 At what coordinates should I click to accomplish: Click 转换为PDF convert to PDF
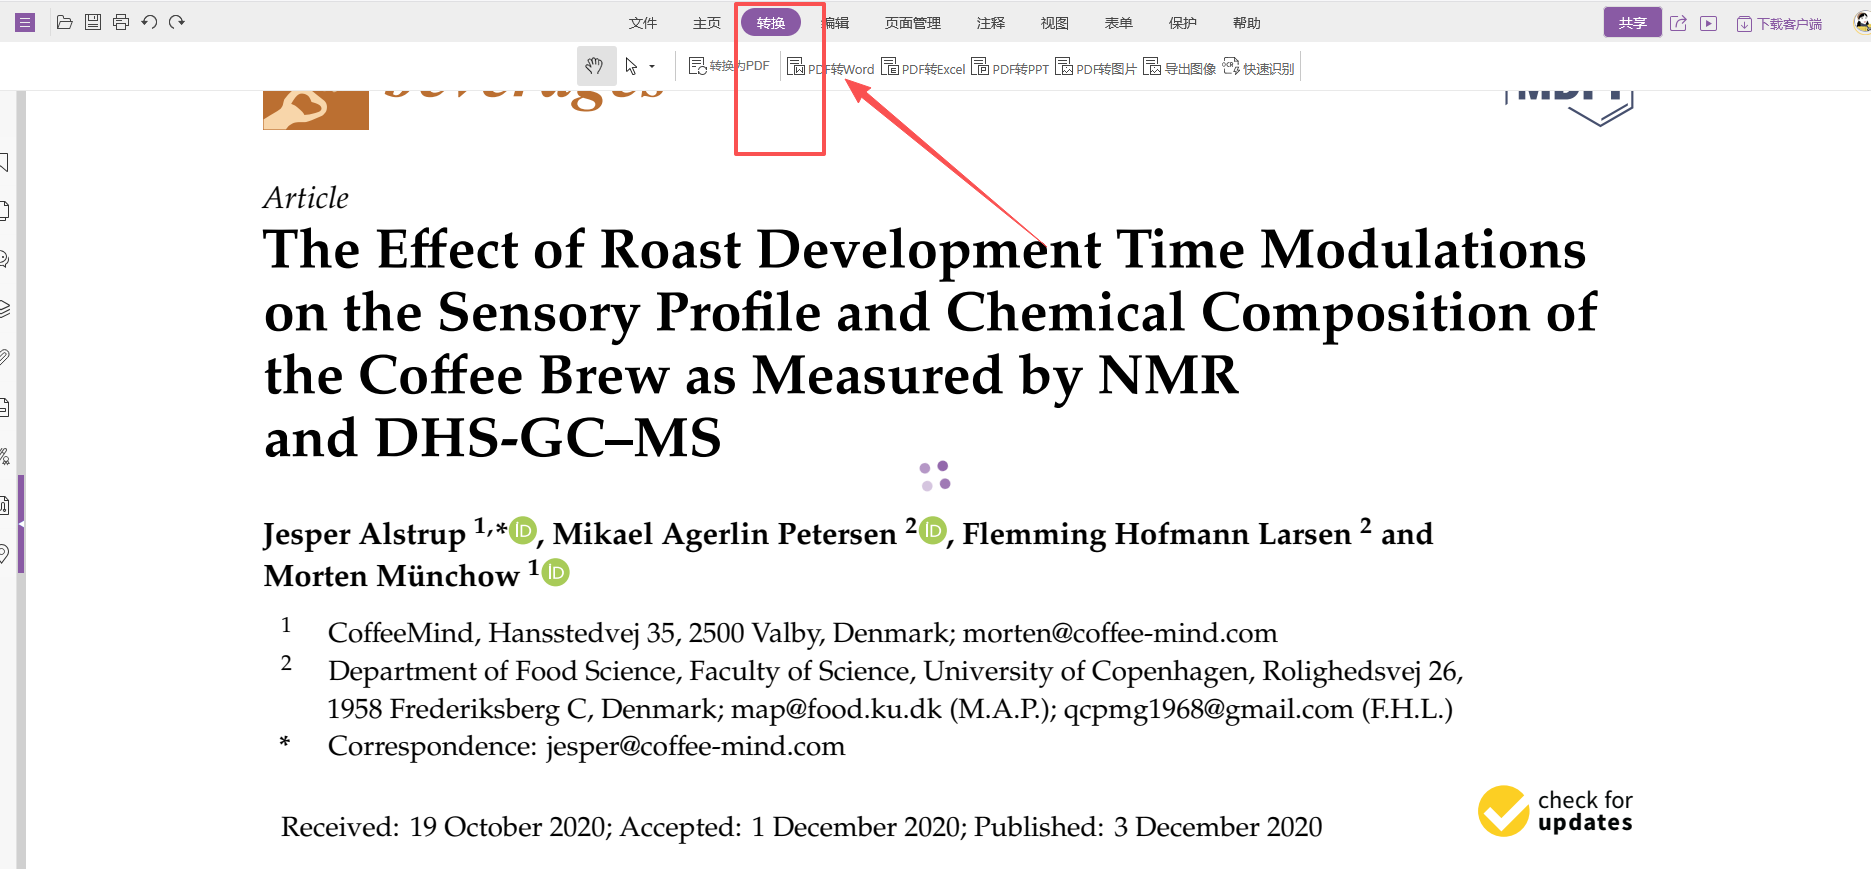coord(729,67)
